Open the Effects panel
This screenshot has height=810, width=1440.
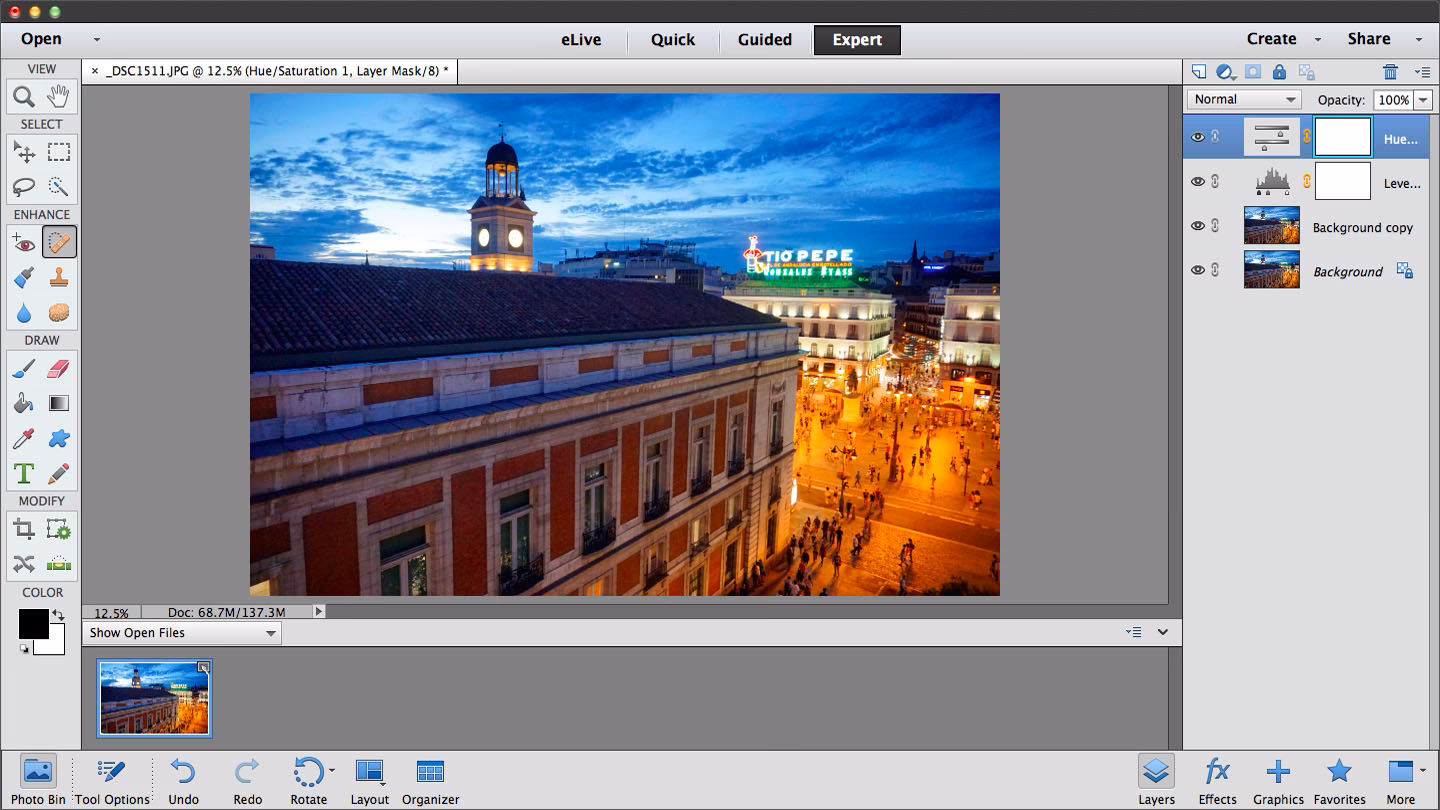1217,780
